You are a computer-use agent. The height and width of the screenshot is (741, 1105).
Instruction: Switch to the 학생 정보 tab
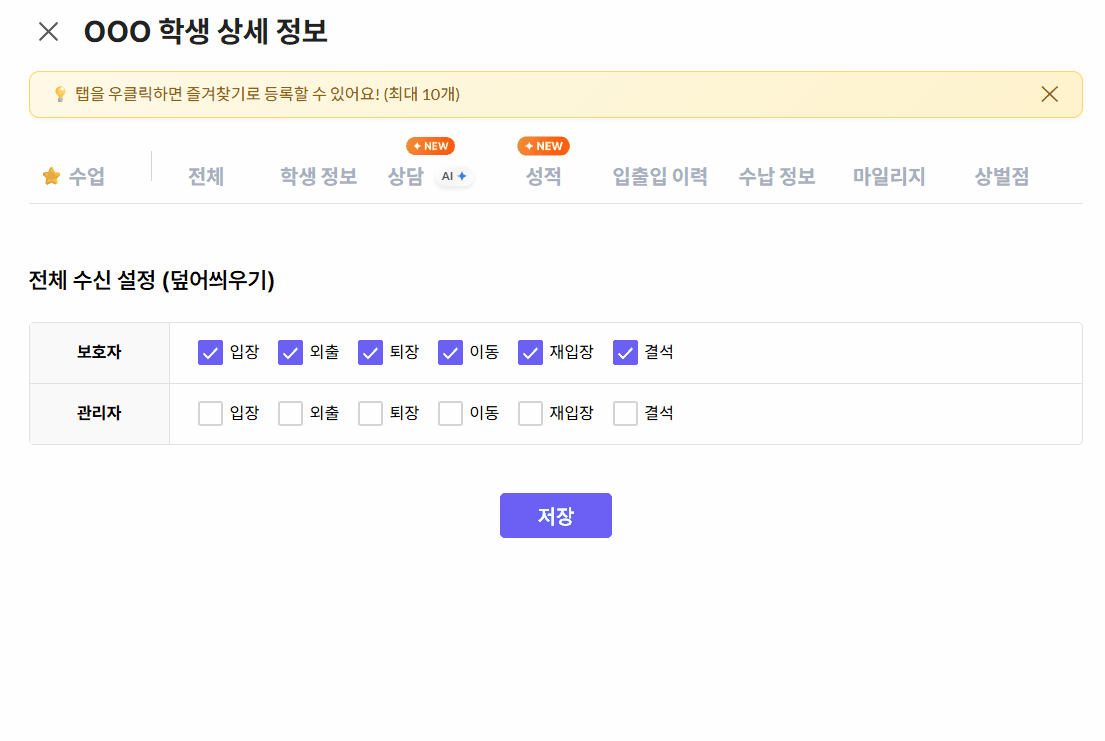pos(318,177)
